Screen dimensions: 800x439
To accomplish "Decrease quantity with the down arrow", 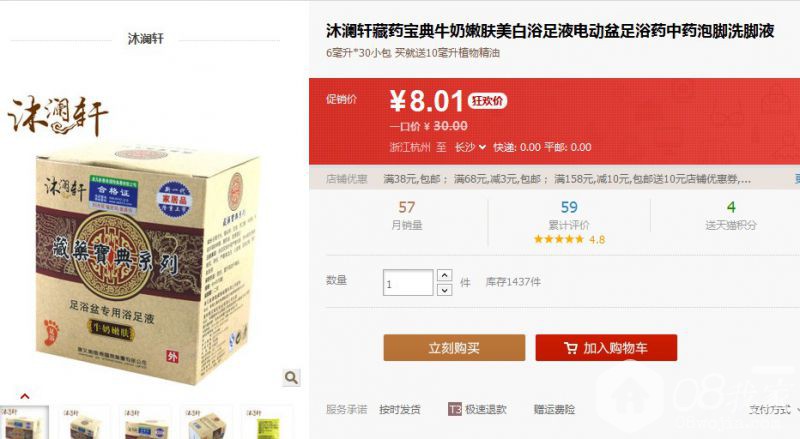I will pyautogui.click(x=445, y=290).
